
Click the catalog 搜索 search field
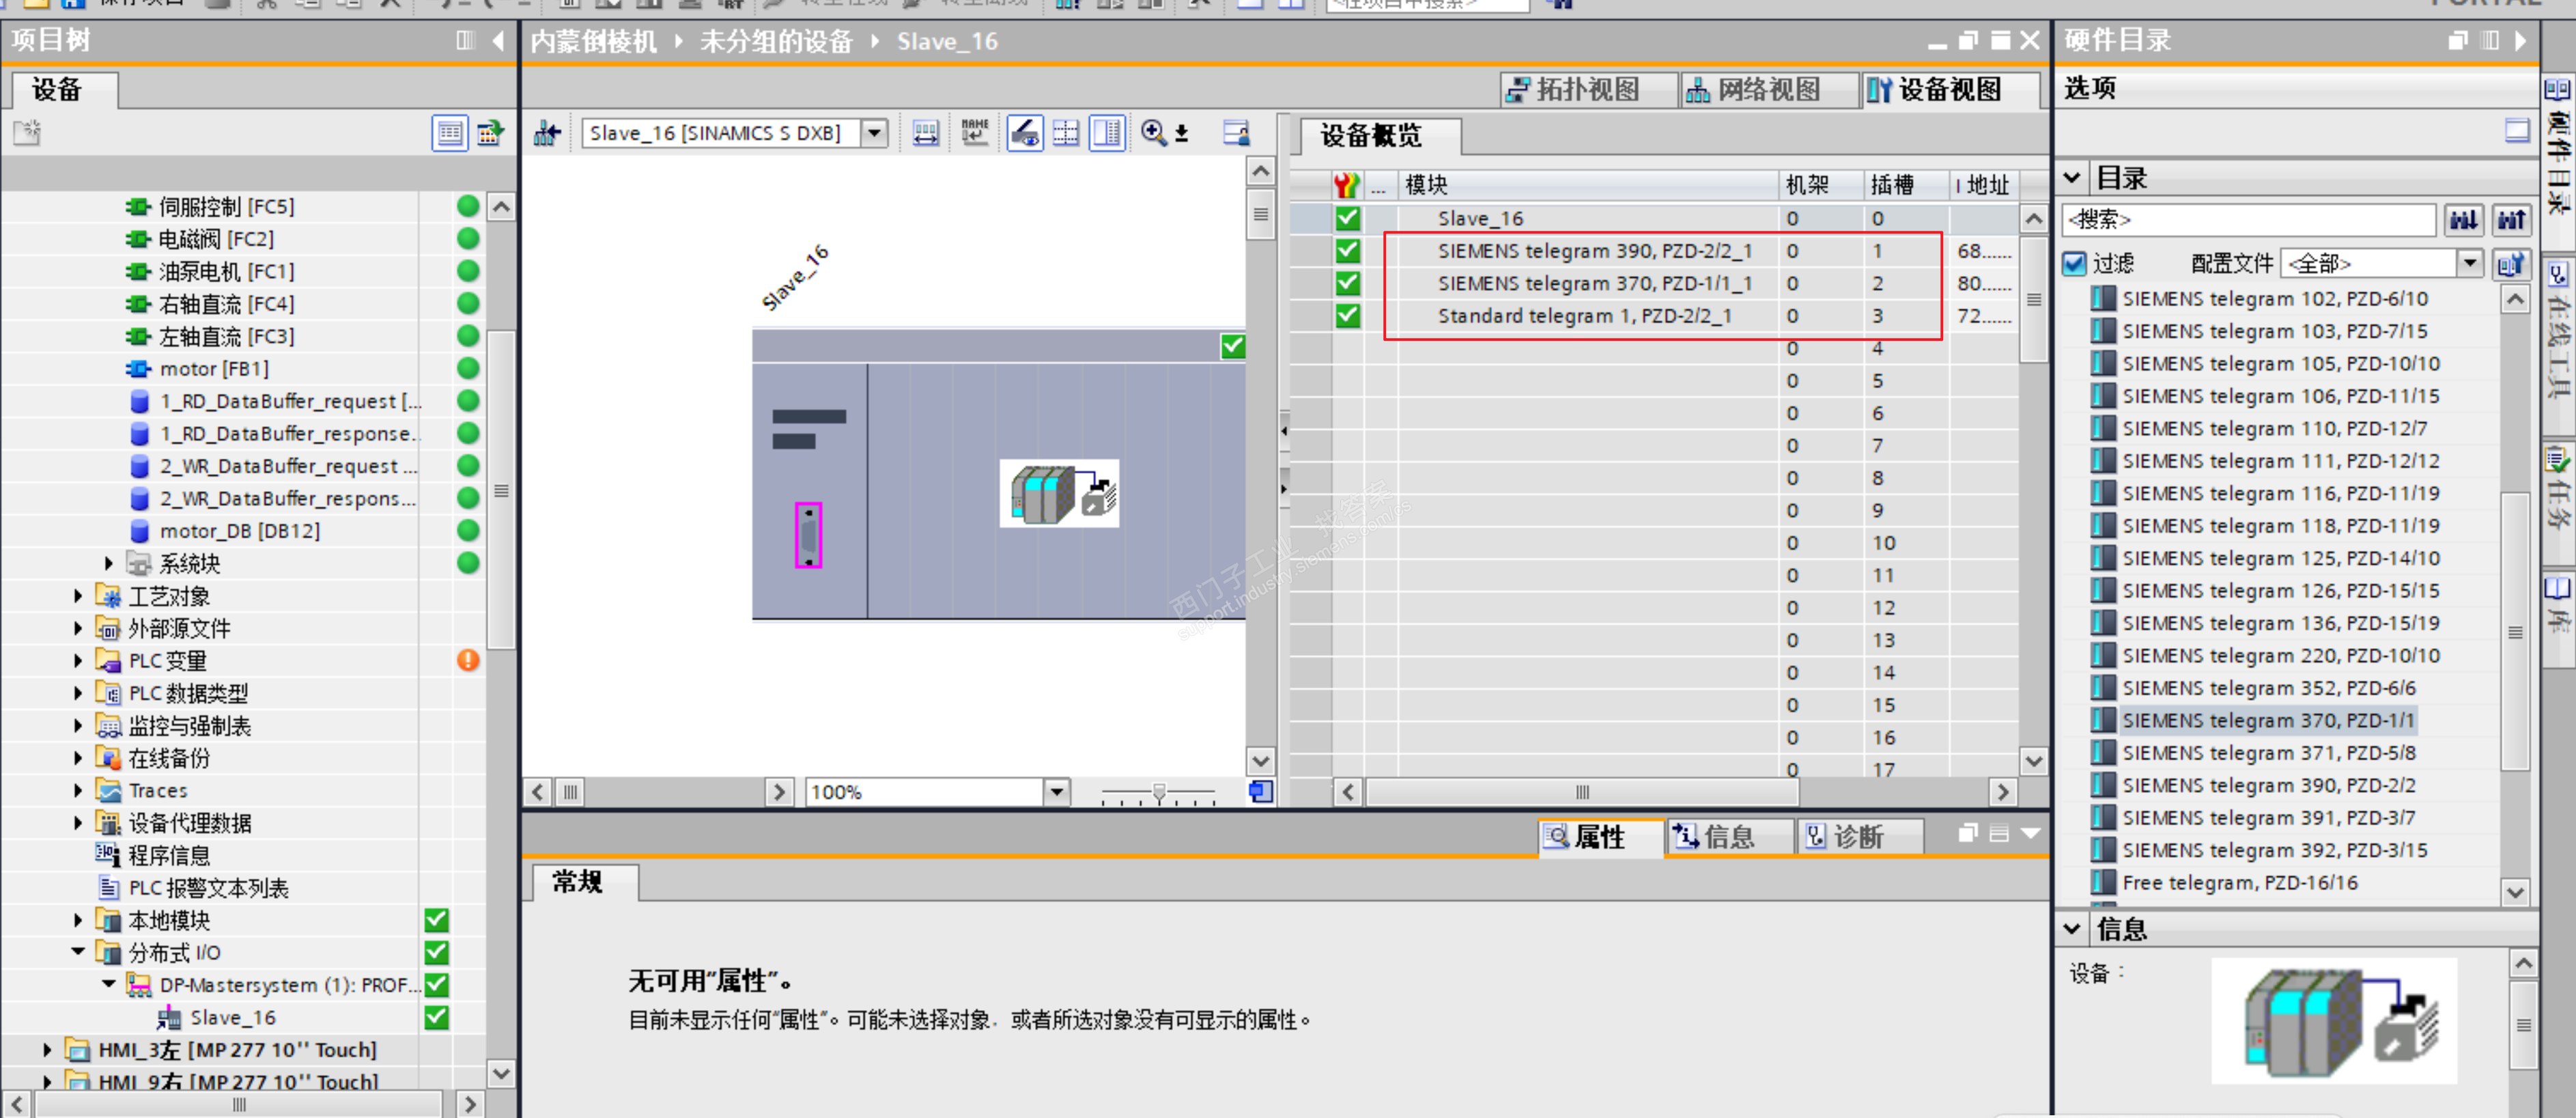coord(2248,220)
